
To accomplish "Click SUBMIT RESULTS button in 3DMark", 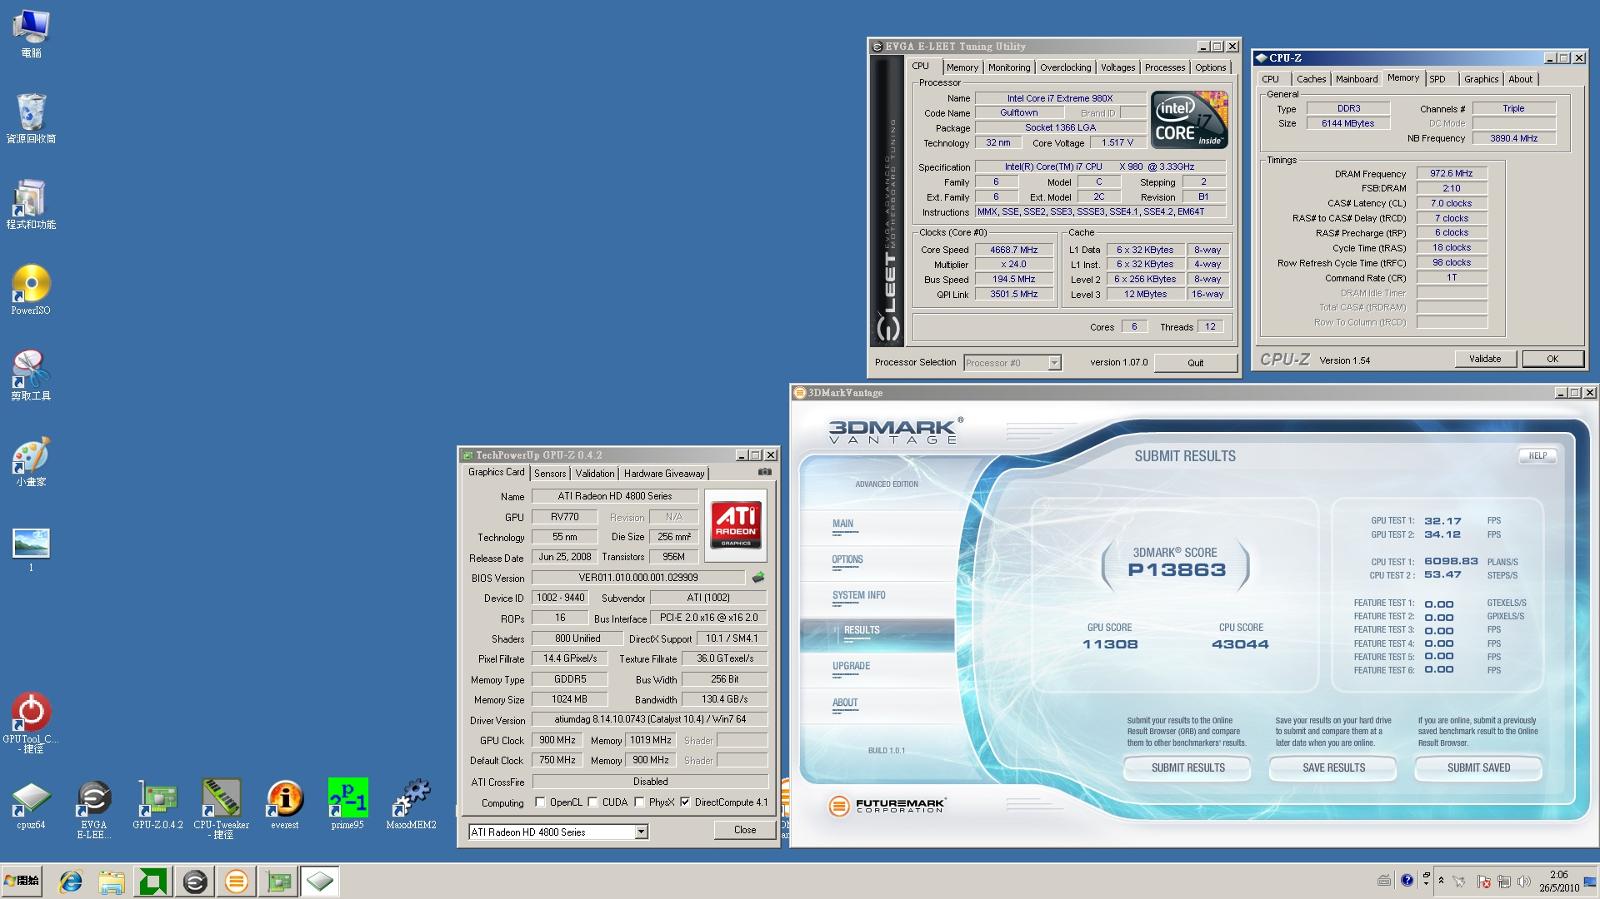I will [x=1188, y=768].
